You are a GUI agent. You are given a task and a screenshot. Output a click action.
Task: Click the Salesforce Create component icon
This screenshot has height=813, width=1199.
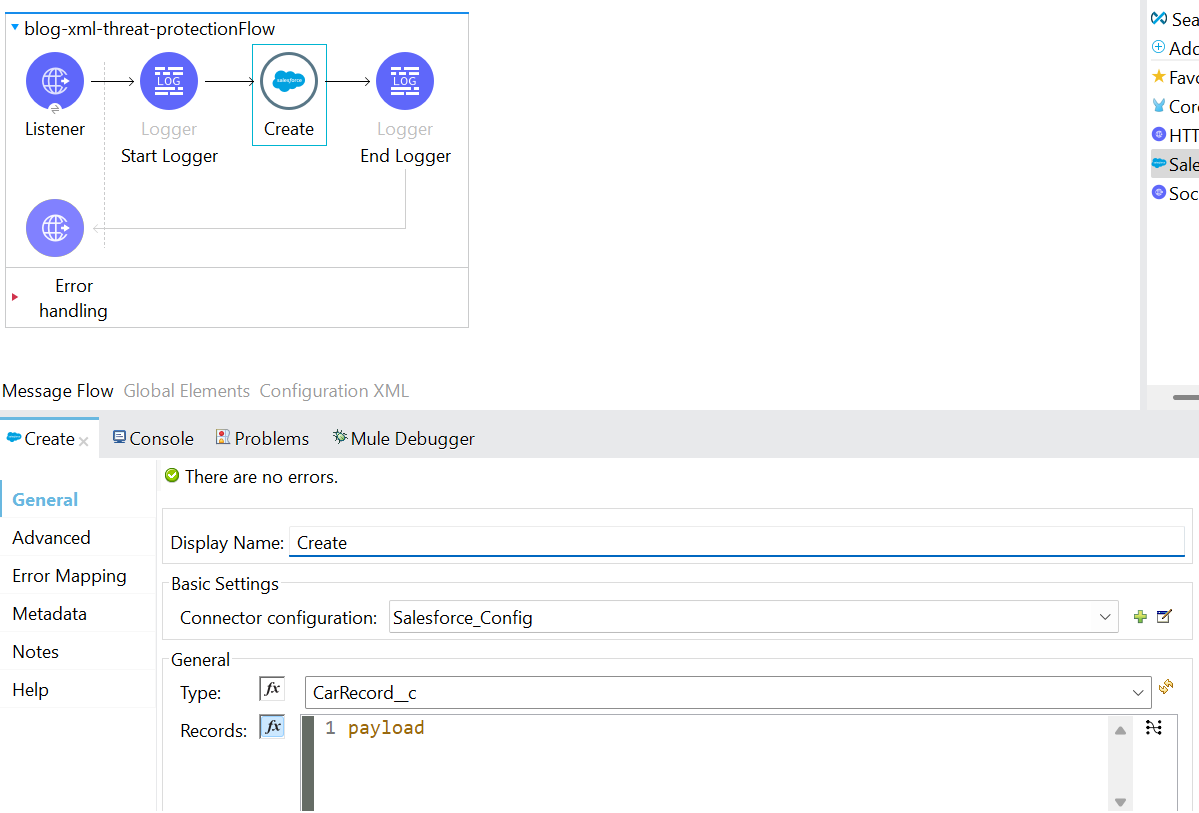tap(289, 79)
